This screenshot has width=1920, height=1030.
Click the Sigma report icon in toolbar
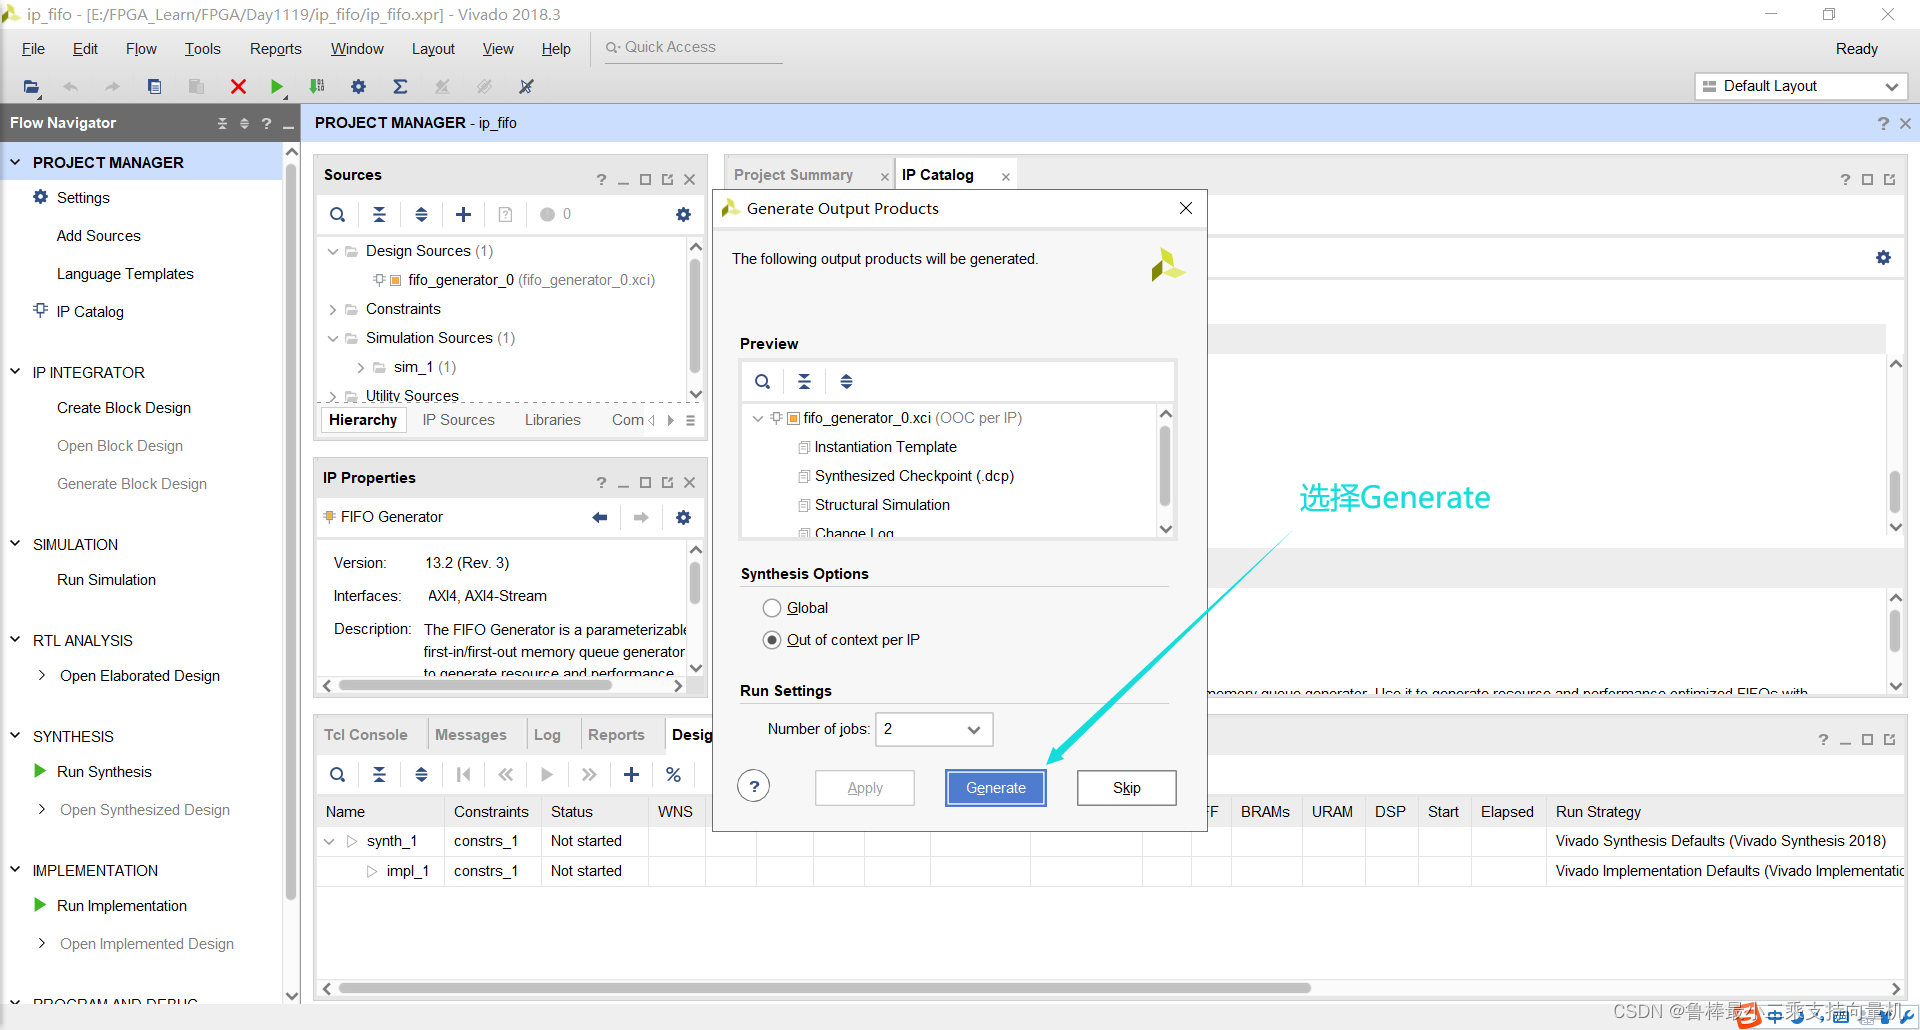point(400,87)
